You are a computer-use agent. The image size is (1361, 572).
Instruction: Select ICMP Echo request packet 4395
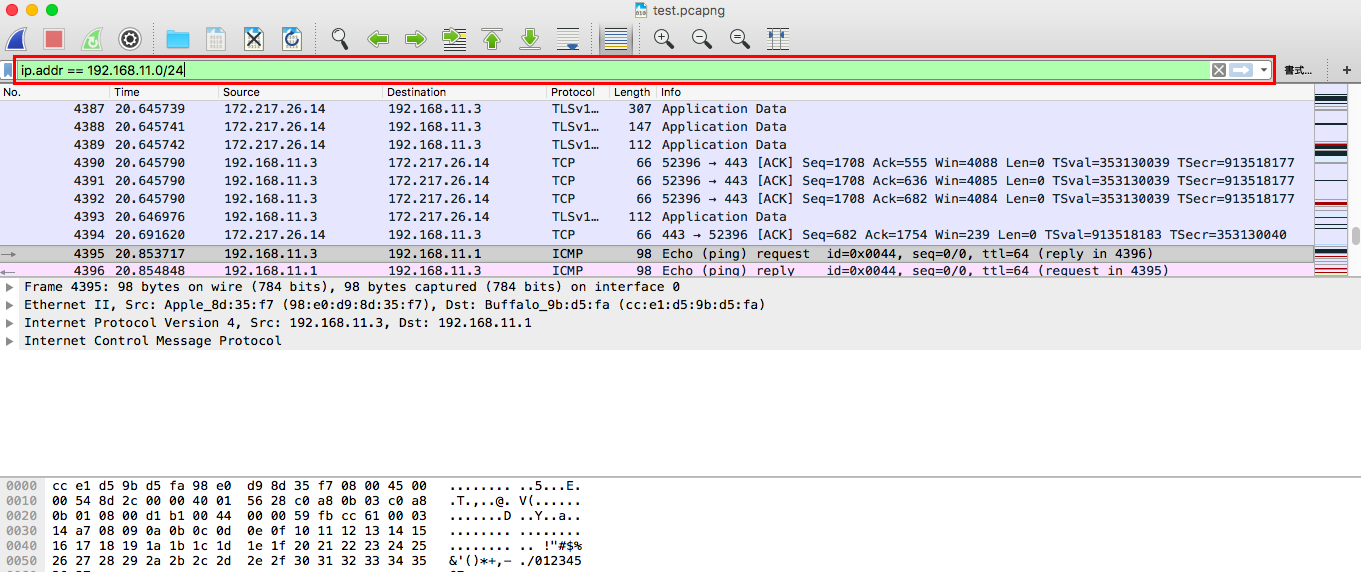[x=656, y=254]
